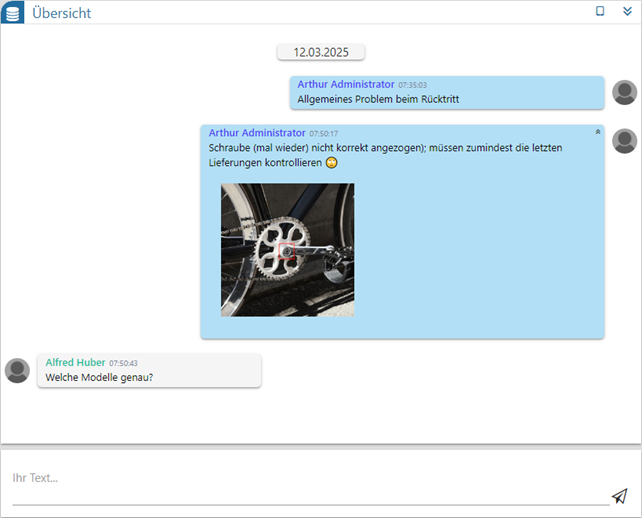The width and height of the screenshot is (642, 518).
Task: Click Arthur Administrator name in the Rücktritt message
Action: (345, 84)
